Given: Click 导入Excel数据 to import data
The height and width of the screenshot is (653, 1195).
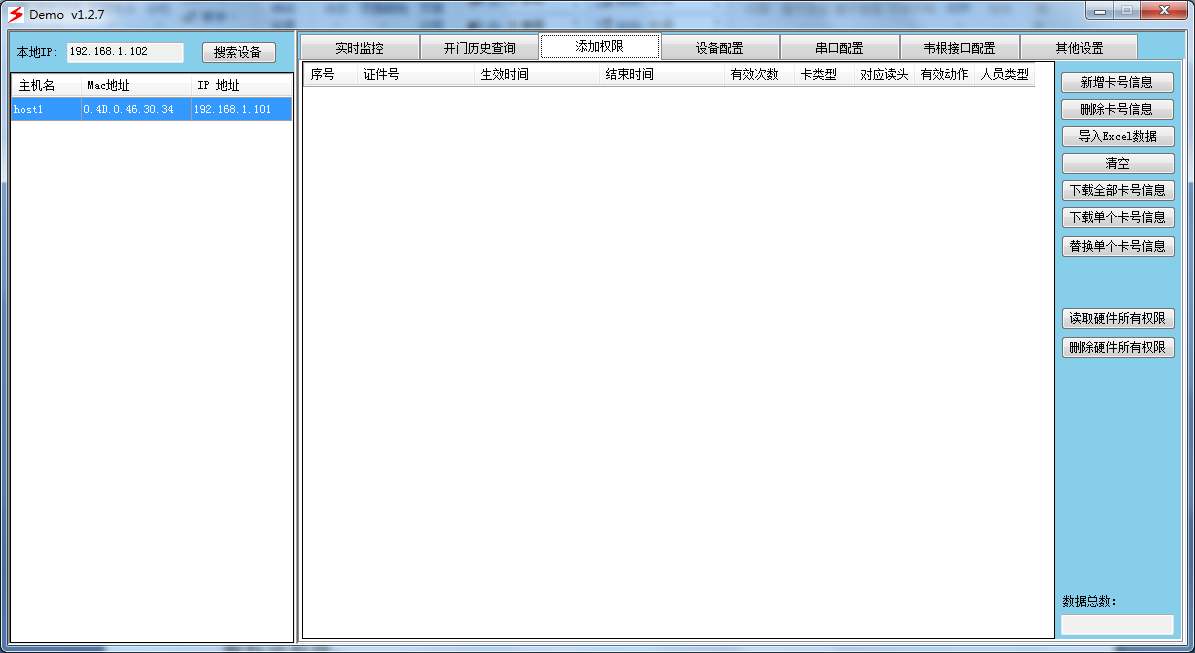Looking at the screenshot, I should pyautogui.click(x=1117, y=136).
